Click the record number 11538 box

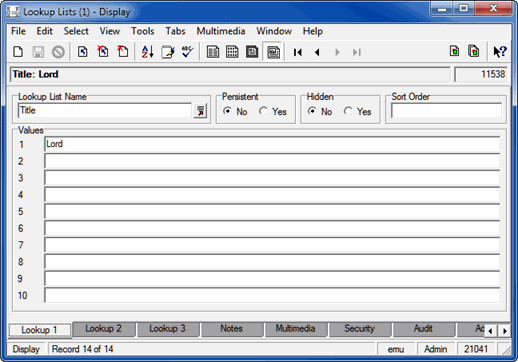coord(481,74)
